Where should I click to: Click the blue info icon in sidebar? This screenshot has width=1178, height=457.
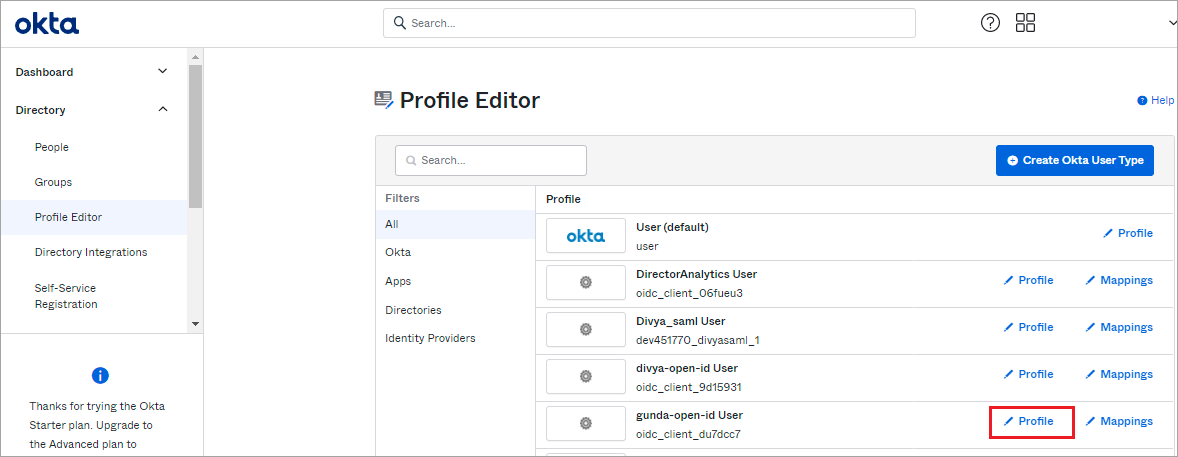tap(100, 376)
